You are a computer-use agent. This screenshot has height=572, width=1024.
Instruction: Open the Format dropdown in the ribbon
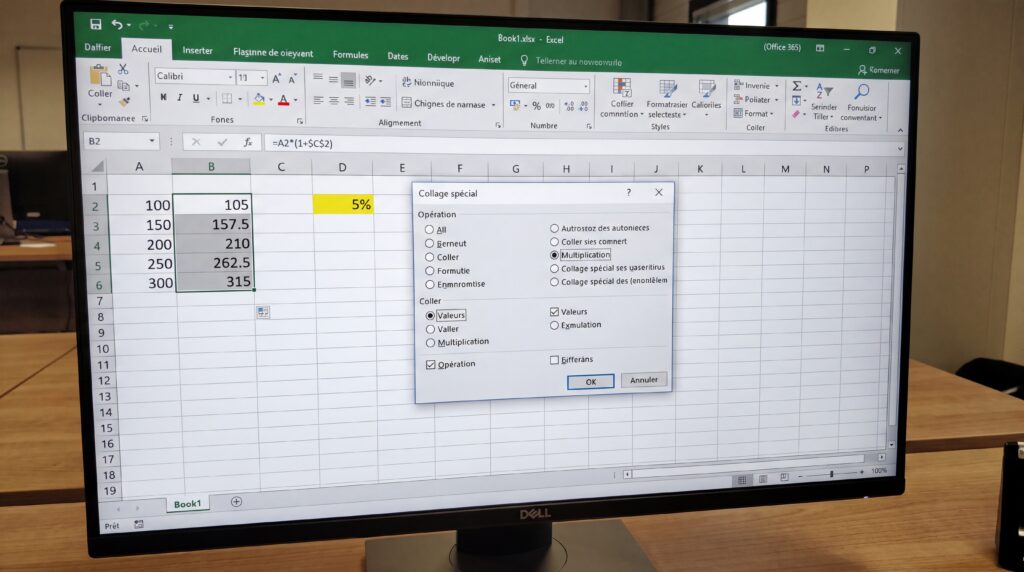click(x=772, y=114)
